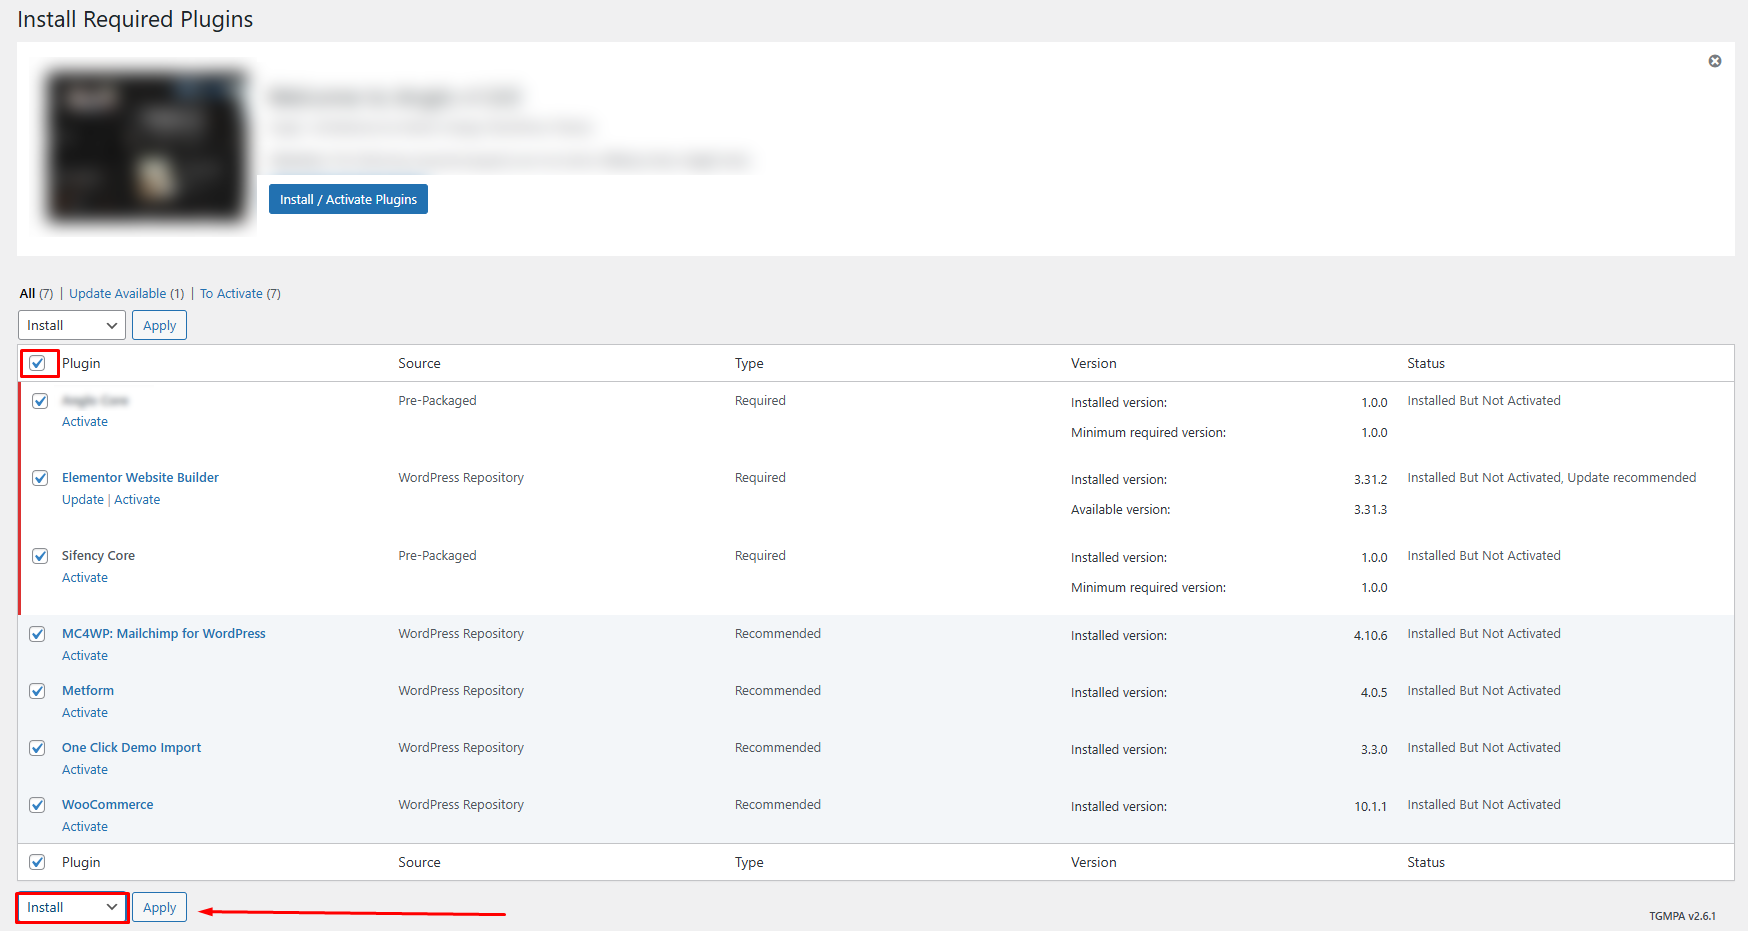Toggle the select-all checkbox in the table footer
This screenshot has width=1748, height=931.
click(37, 862)
